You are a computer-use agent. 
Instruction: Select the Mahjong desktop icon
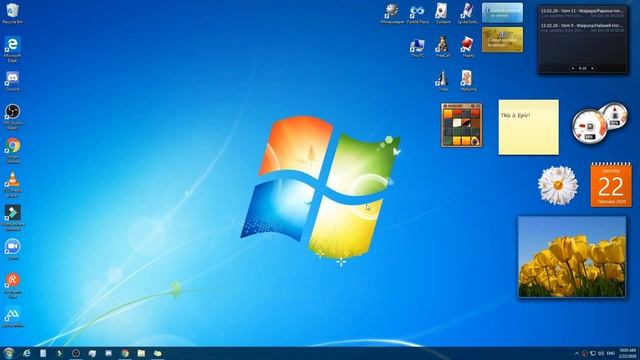(x=468, y=81)
